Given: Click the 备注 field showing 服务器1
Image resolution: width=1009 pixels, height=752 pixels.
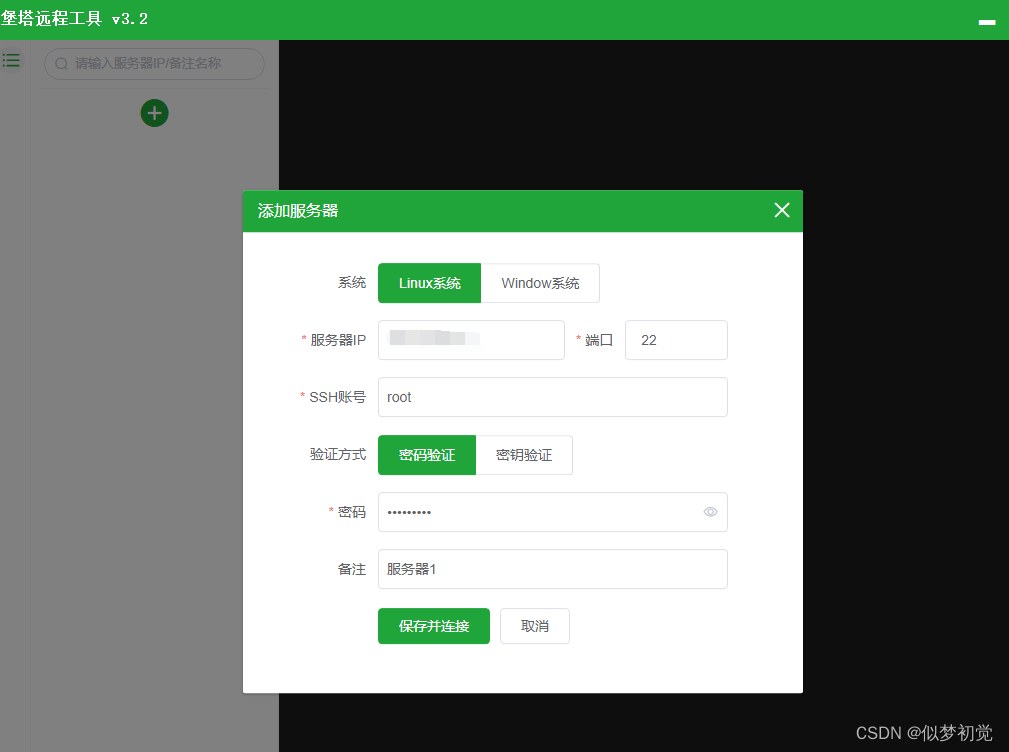Looking at the screenshot, I should click(553, 569).
